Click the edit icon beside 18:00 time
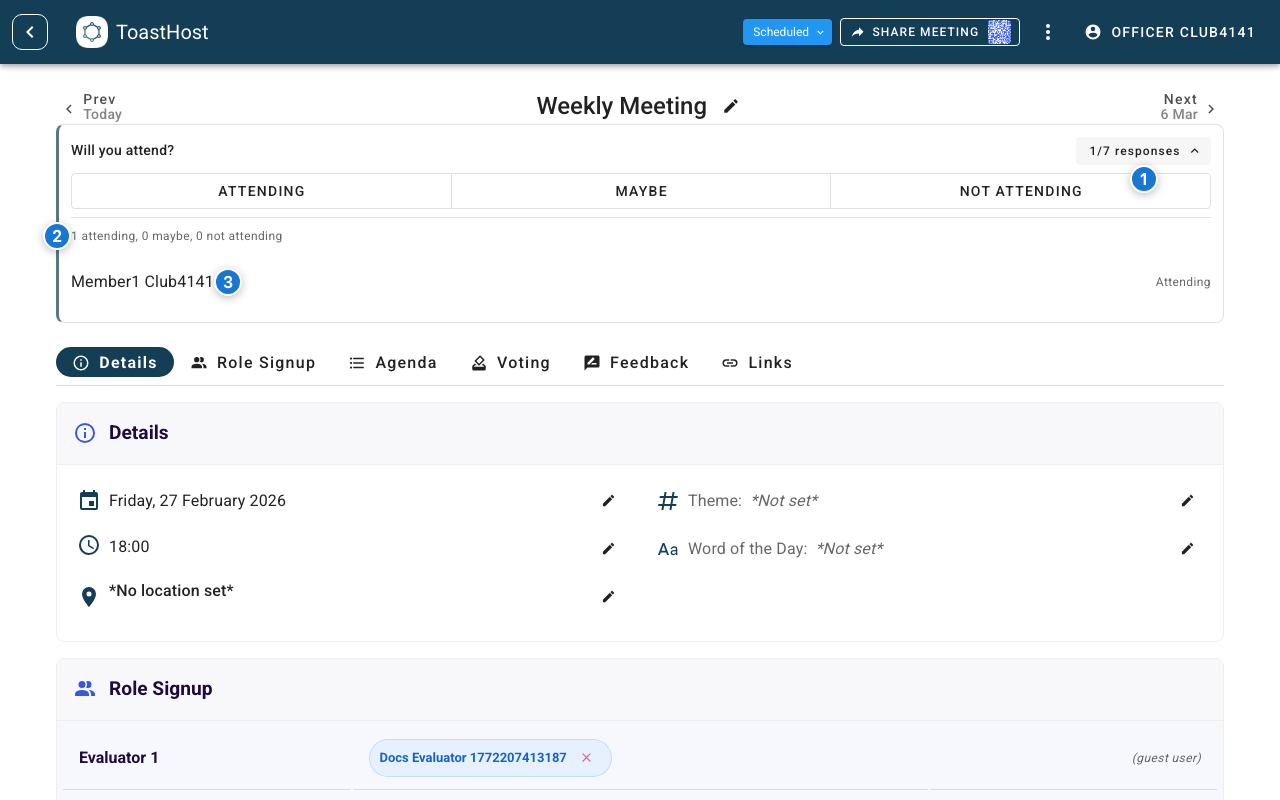 [608, 548]
